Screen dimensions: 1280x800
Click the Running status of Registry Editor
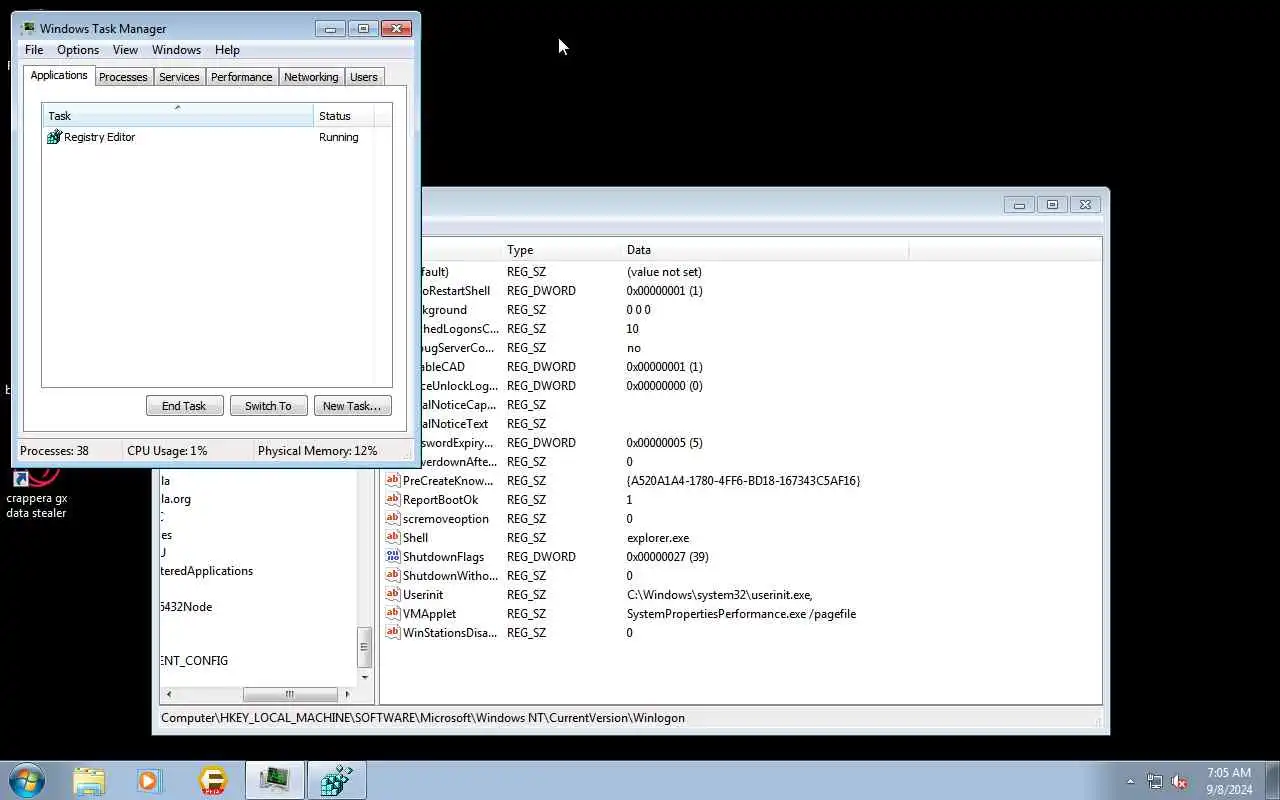click(x=339, y=137)
